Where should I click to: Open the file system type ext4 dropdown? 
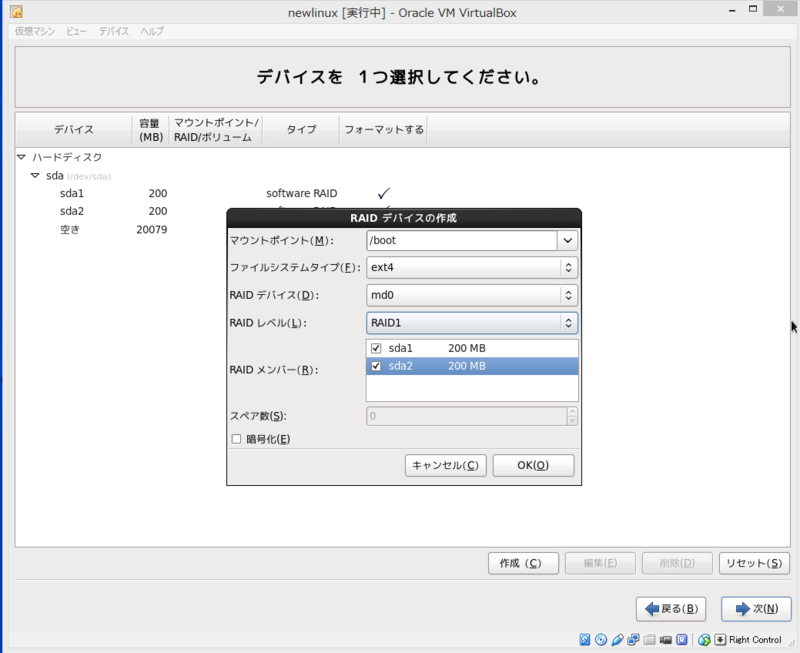(472, 268)
